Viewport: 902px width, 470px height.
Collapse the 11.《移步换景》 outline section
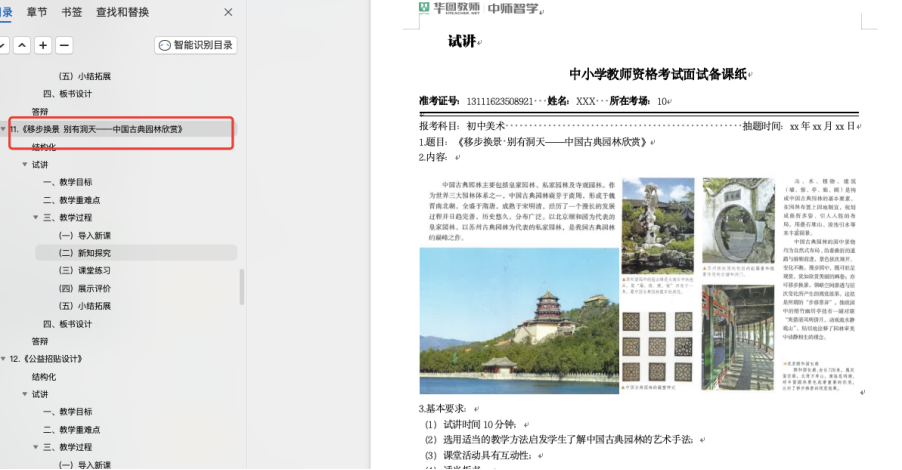4,129
